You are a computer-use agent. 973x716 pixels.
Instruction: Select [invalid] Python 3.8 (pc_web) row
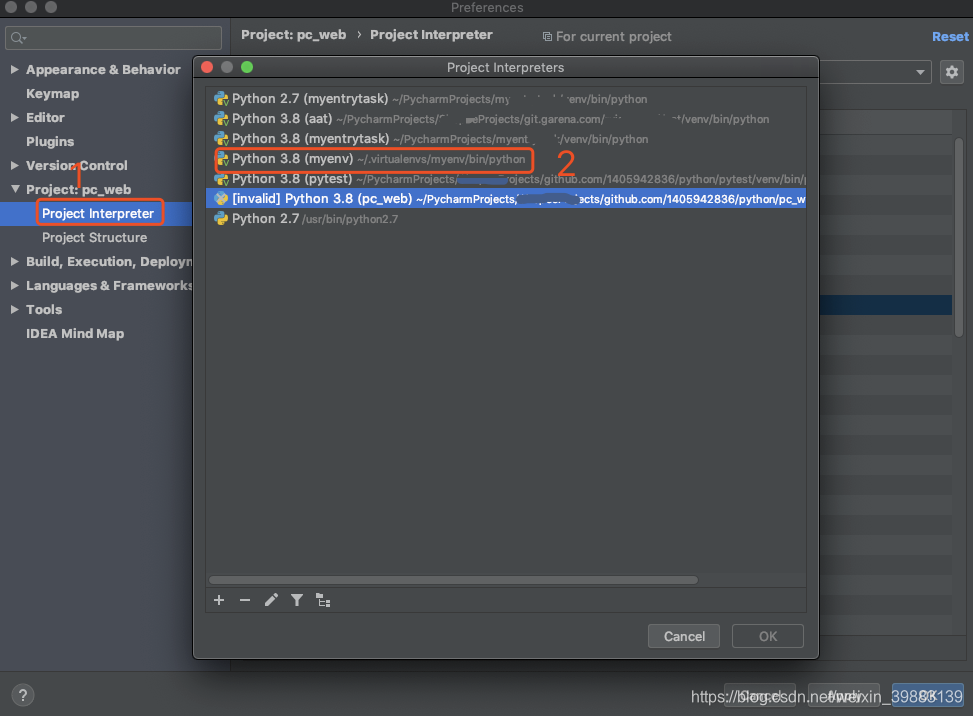(x=506, y=199)
